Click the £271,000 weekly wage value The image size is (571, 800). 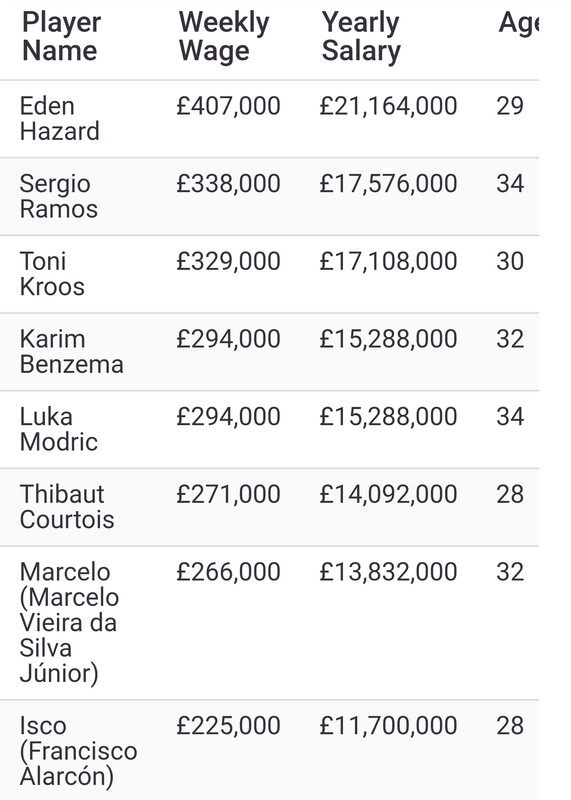coord(228,494)
